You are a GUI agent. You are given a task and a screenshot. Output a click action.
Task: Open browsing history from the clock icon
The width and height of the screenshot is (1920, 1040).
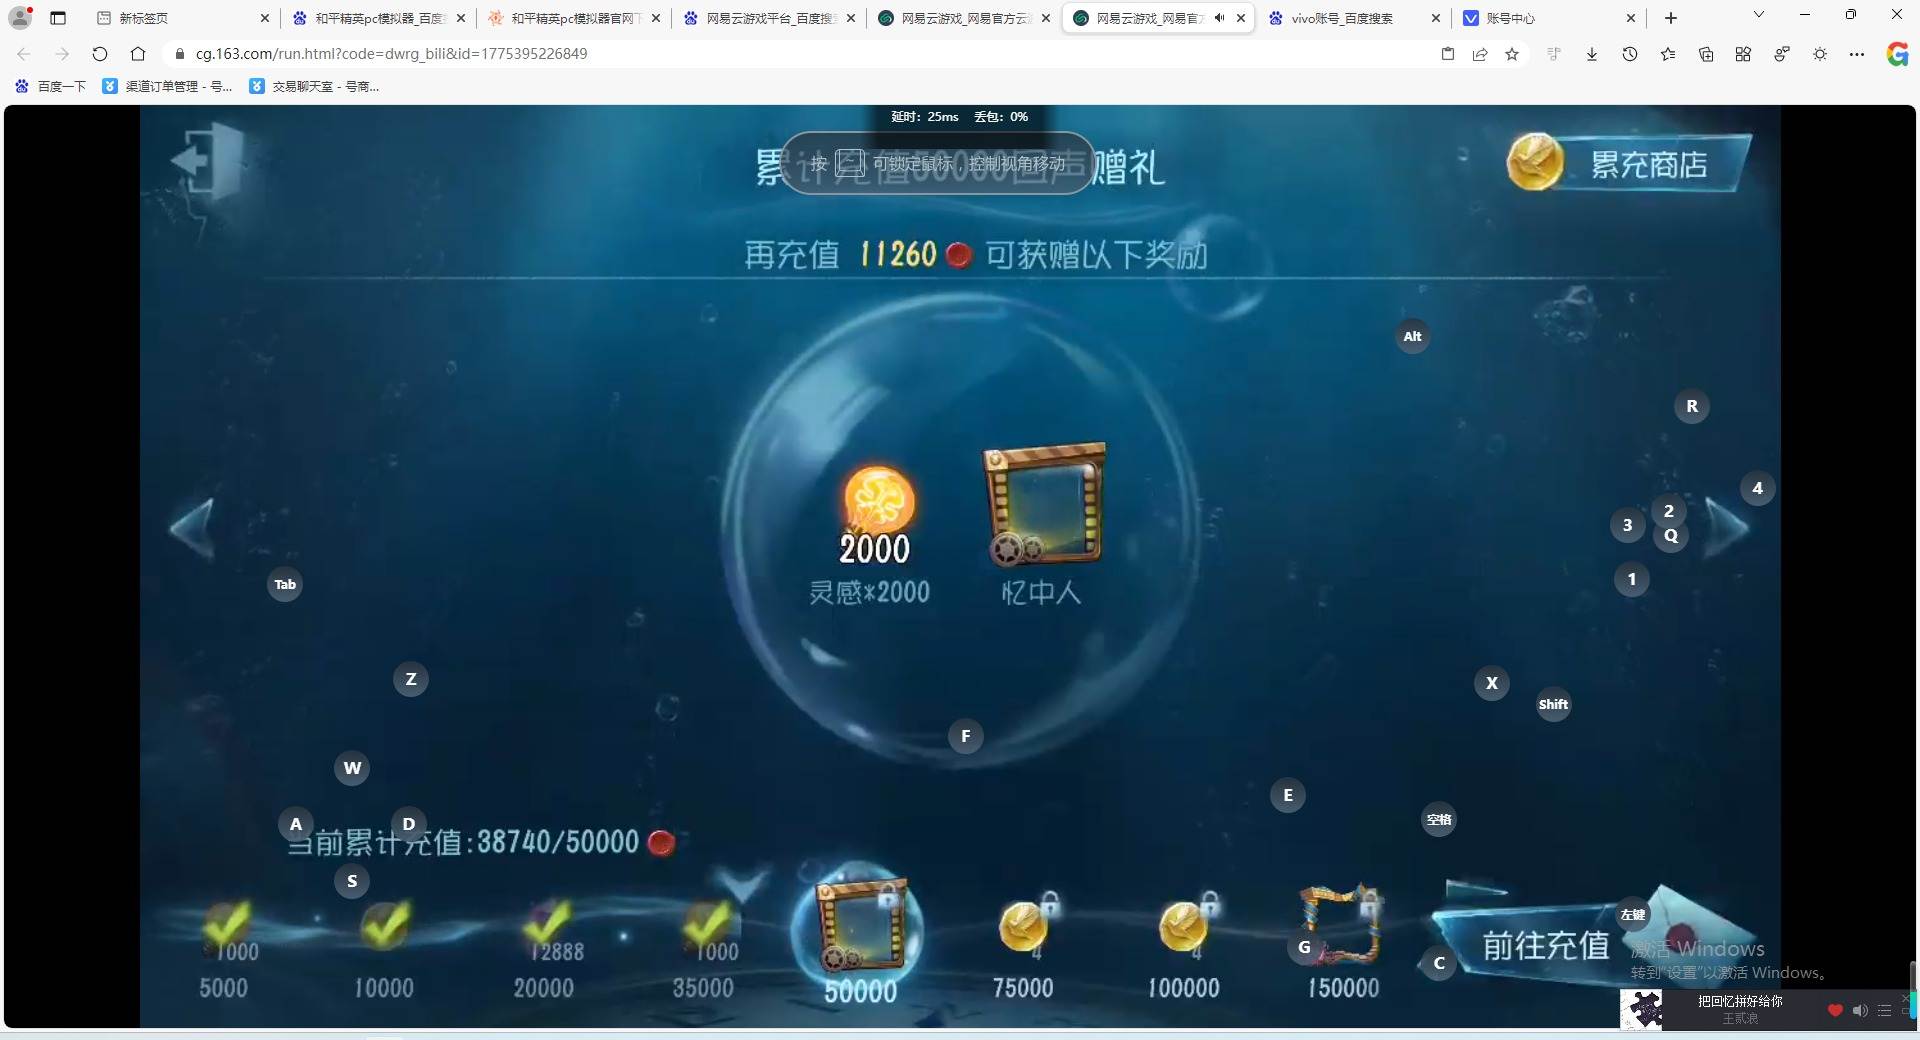[1629, 54]
